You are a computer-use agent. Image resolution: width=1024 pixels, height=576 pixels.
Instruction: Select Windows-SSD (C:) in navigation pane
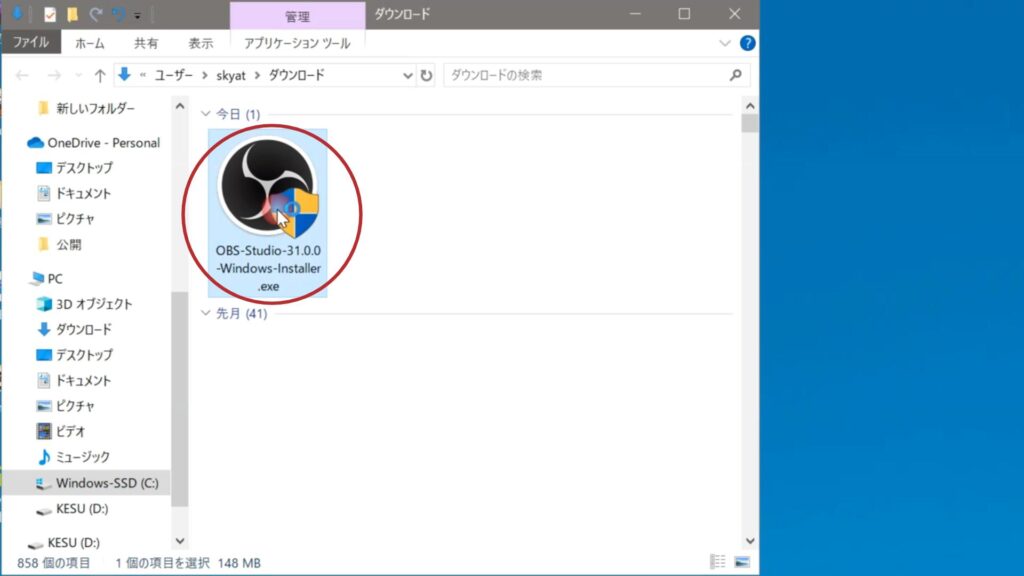(x=107, y=483)
